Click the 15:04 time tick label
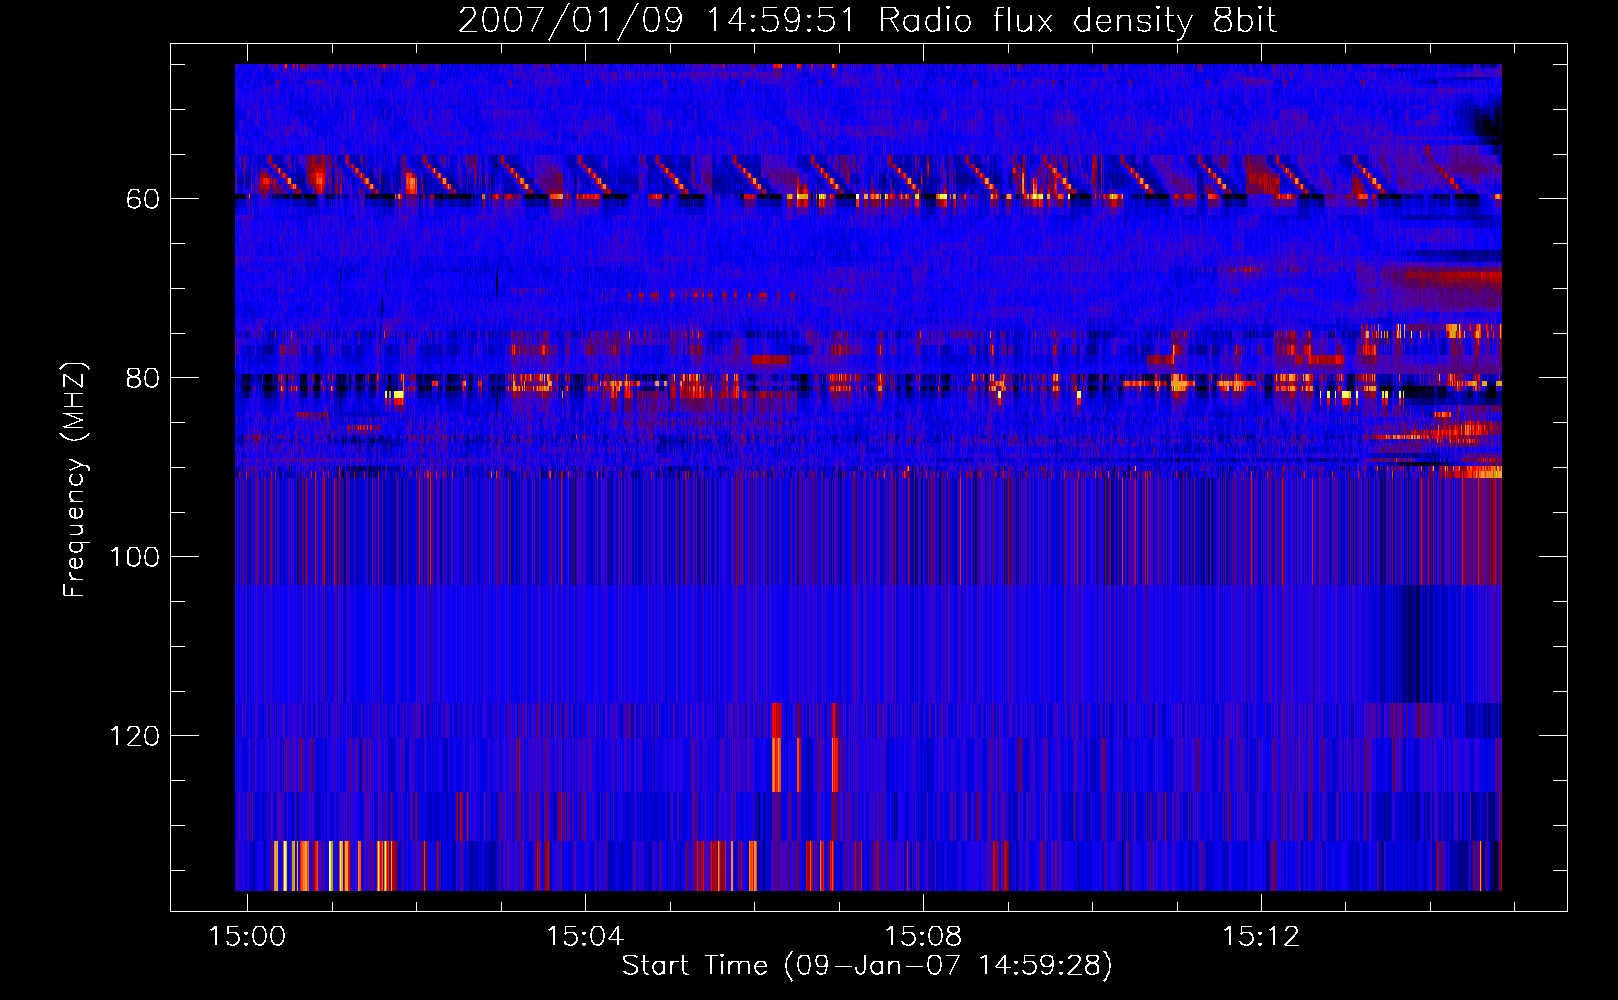The width and height of the screenshot is (1618, 1000). tap(585, 936)
